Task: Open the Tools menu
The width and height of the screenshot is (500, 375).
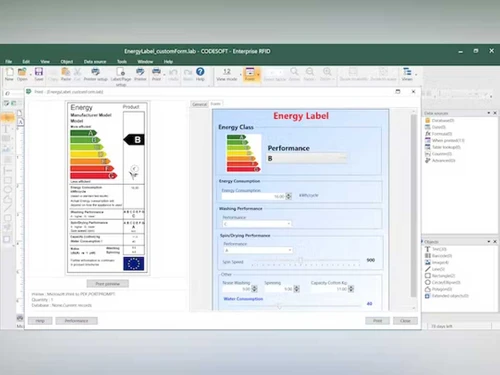Action: 122,62
